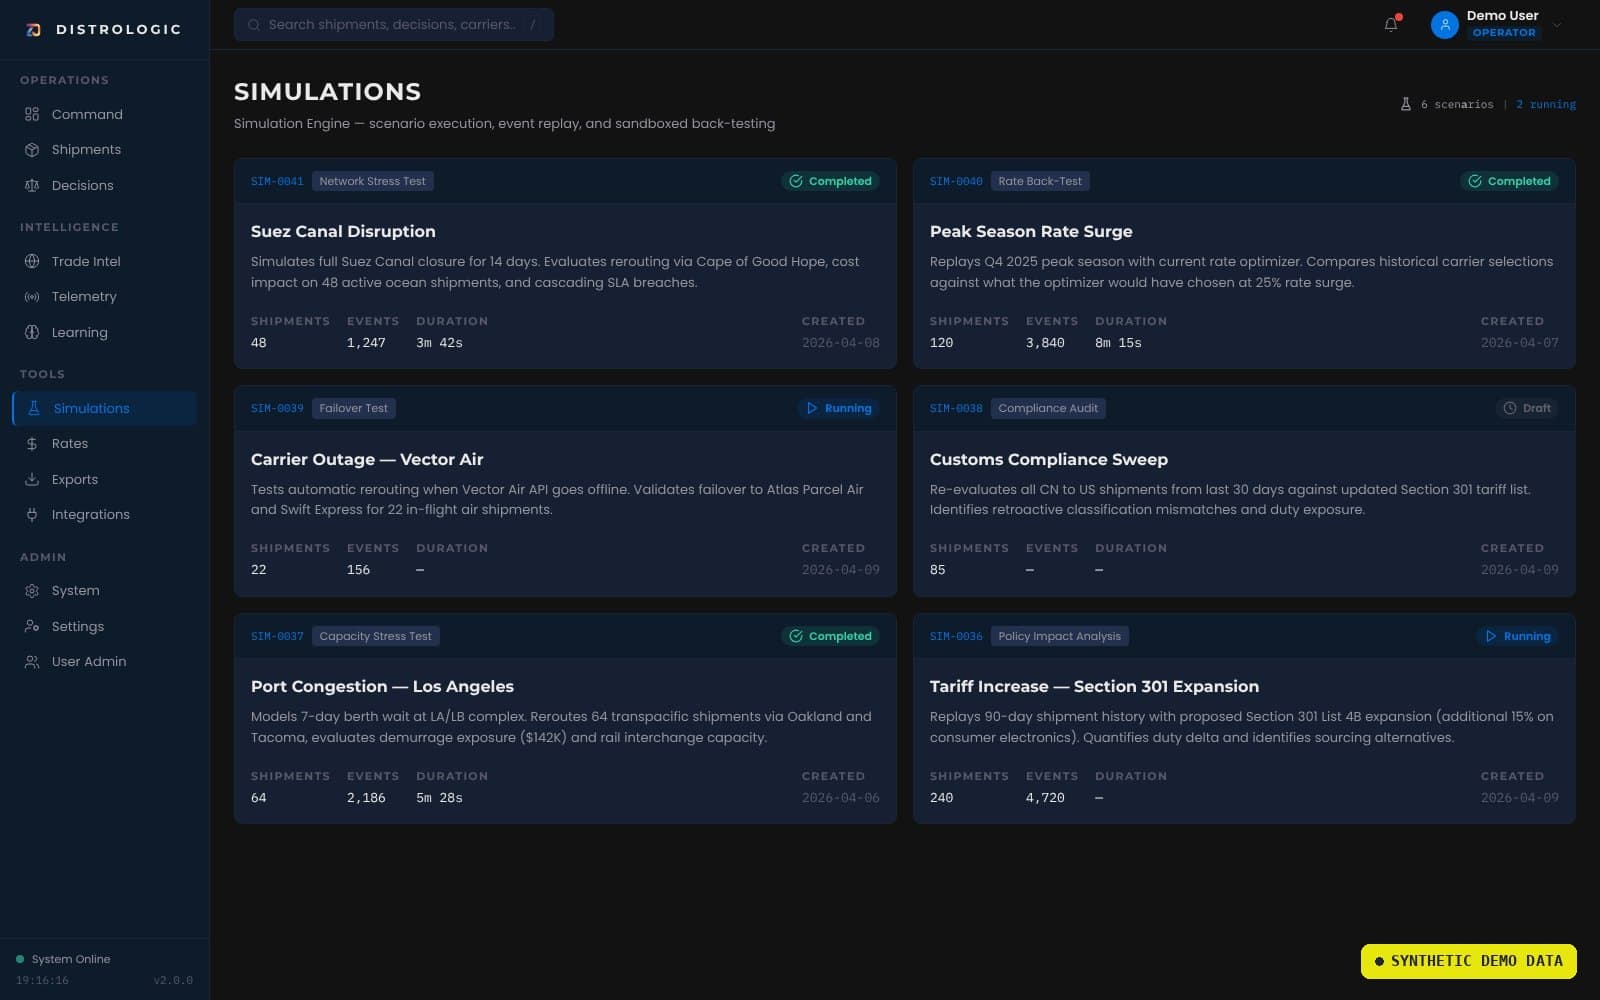Go to Shipments page
This screenshot has width=1600, height=1000.
(x=104, y=150)
